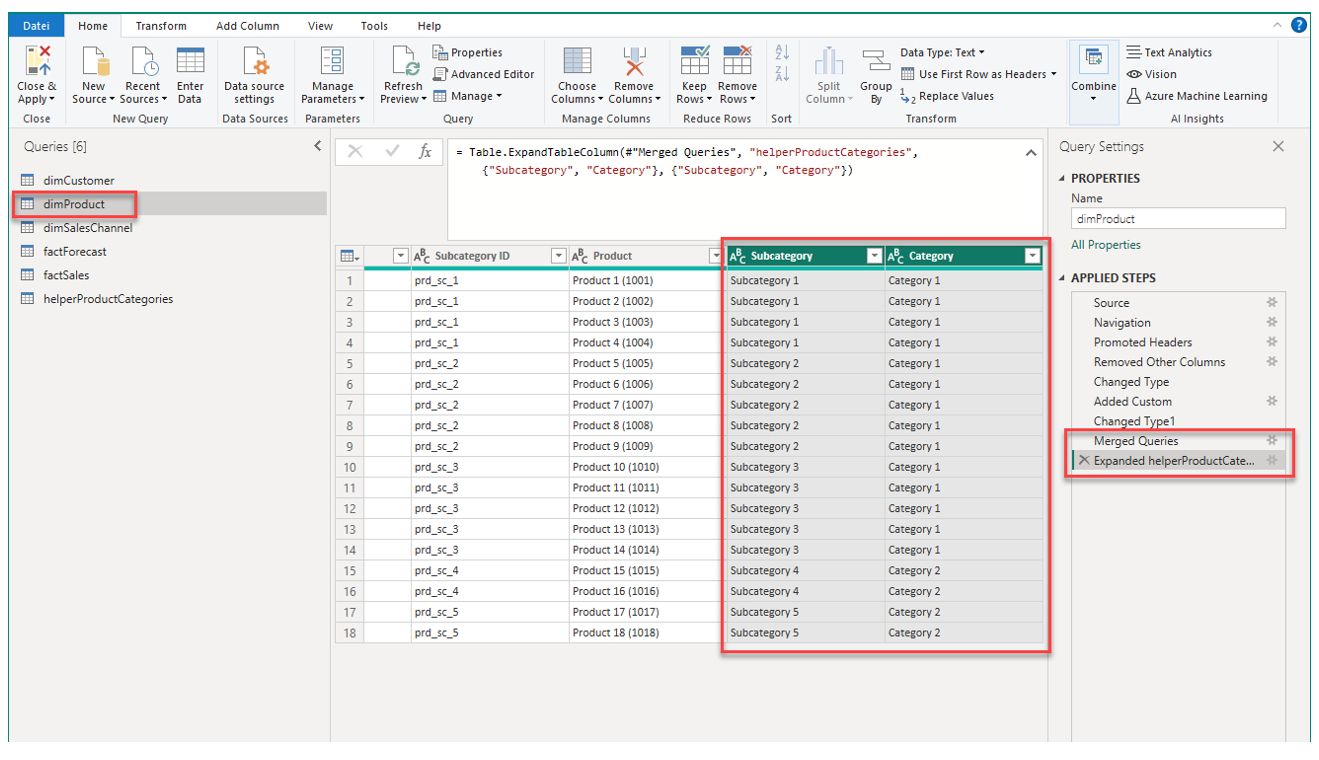
Task: Click the Choose Columns icon
Action: pyautogui.click(x=577, y=62)
